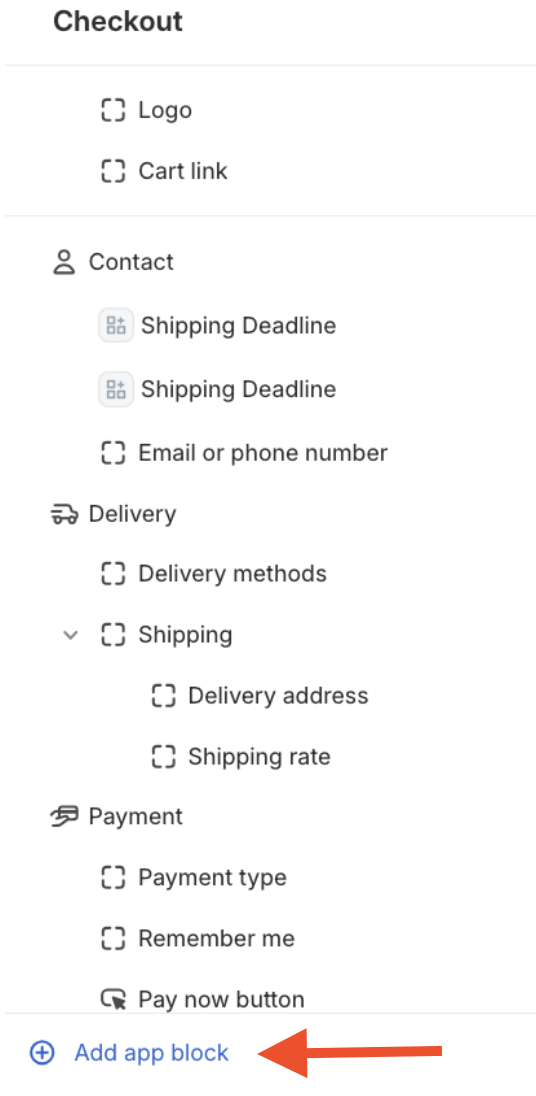Click the Payment hand-card icon
The height and width of the screenshot is (1096, 536).
click(65, 816)
